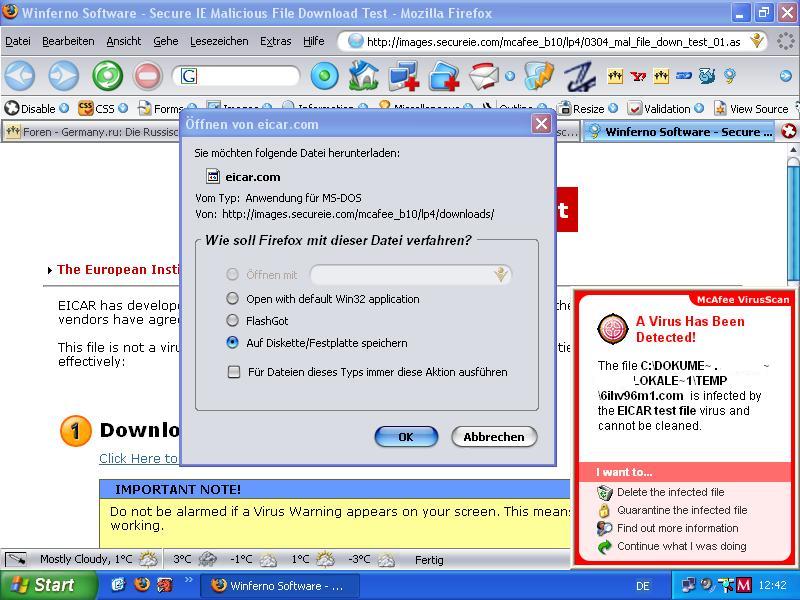
Task: Check 'Für Dateien dieses Typs immer' checkbox
Action: click(x=234, y=372)
